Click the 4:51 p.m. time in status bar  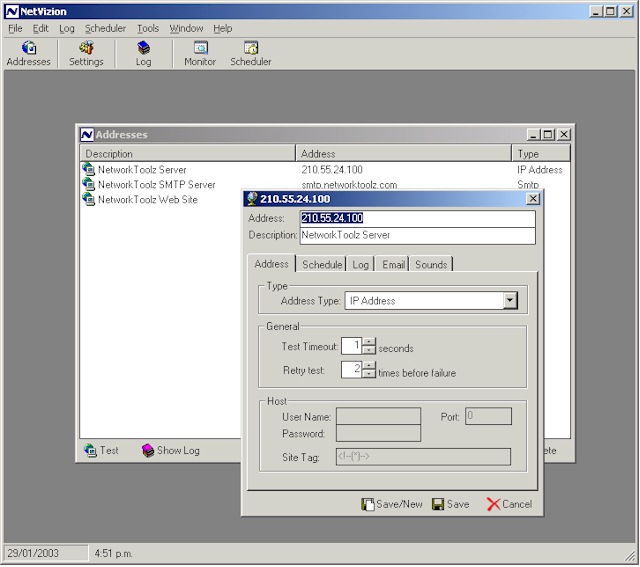coord(113,553)
